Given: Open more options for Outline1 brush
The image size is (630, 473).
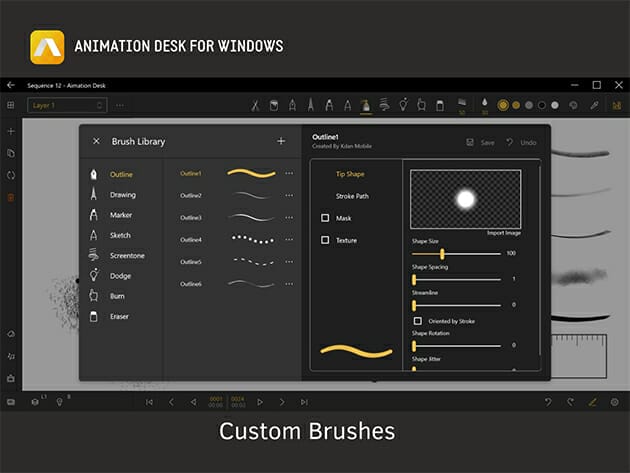Looking at the screenshot, I should pos(289,173).
